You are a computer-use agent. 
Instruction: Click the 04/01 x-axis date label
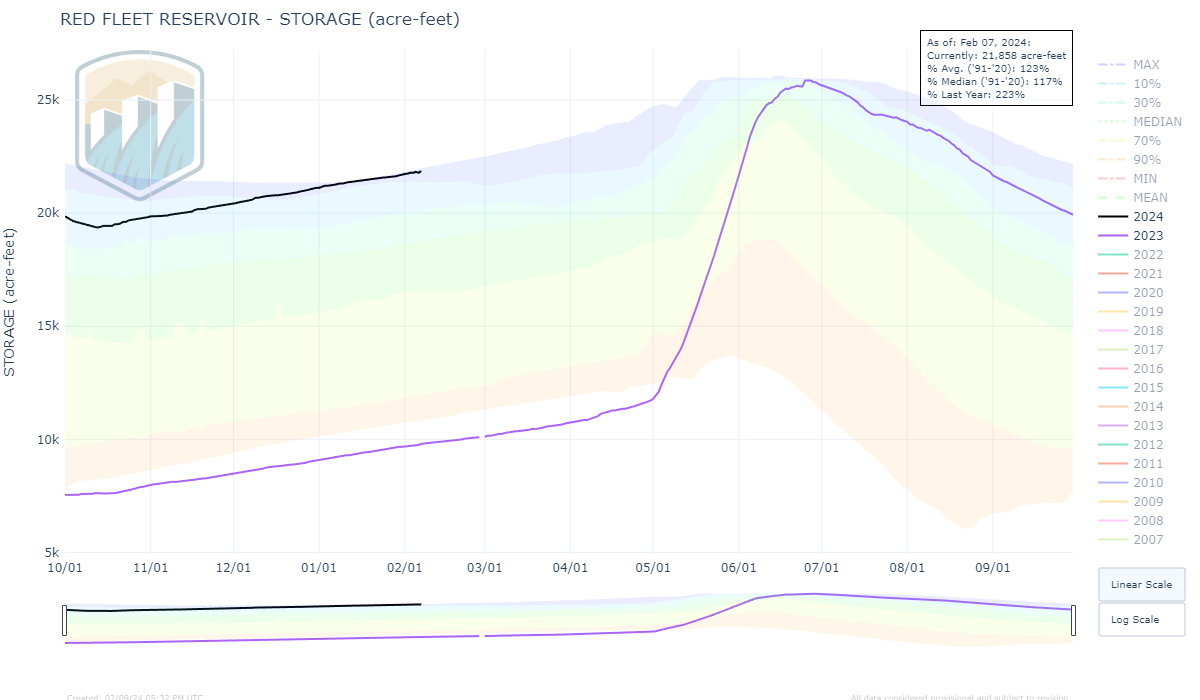pyautogui.click(x=569, y=567)
